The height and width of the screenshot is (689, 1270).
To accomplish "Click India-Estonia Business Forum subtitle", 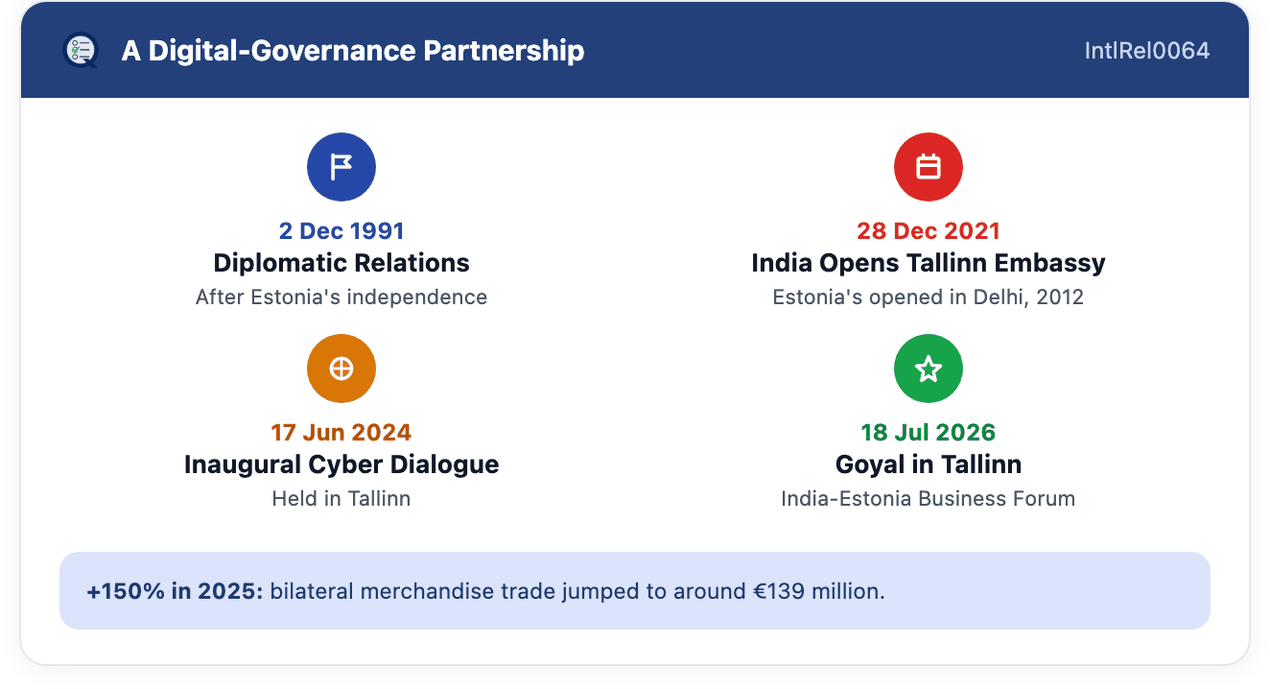I will coord(928,498).
